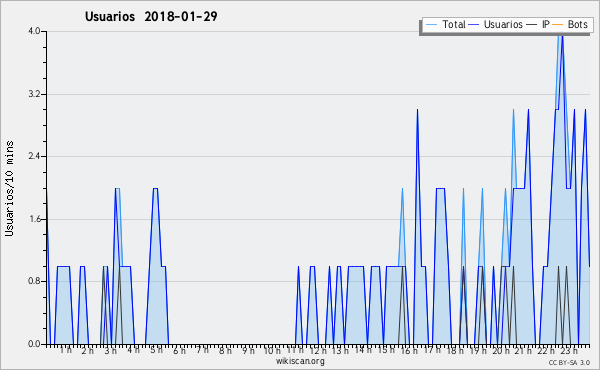Click the '11 h' x-axis label
This screenshot has height=370, width=600.
[295, 350]
